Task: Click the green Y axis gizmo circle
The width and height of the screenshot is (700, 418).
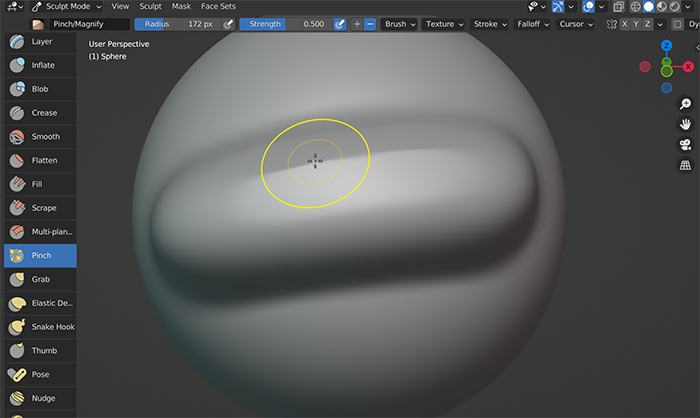Action: [667, 71]
